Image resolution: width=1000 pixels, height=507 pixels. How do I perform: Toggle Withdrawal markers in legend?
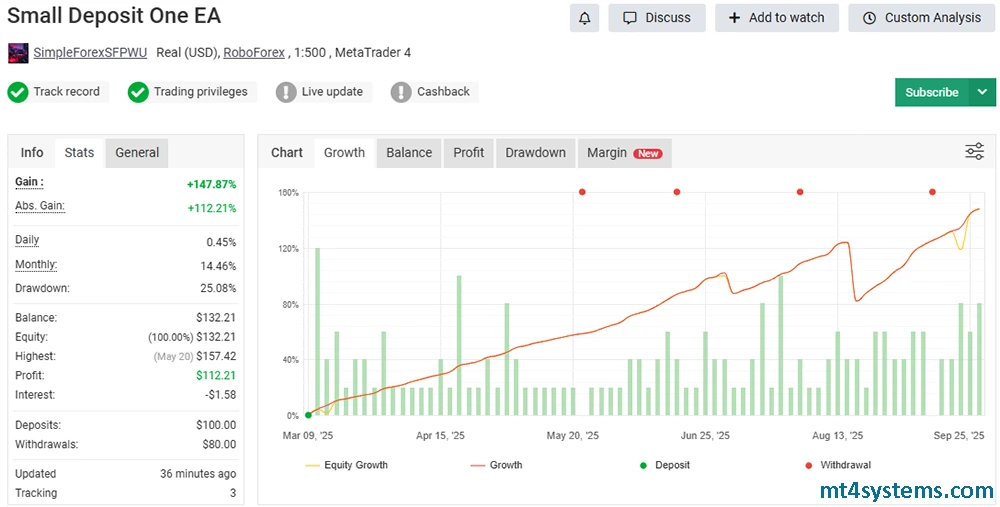(836, 465)
